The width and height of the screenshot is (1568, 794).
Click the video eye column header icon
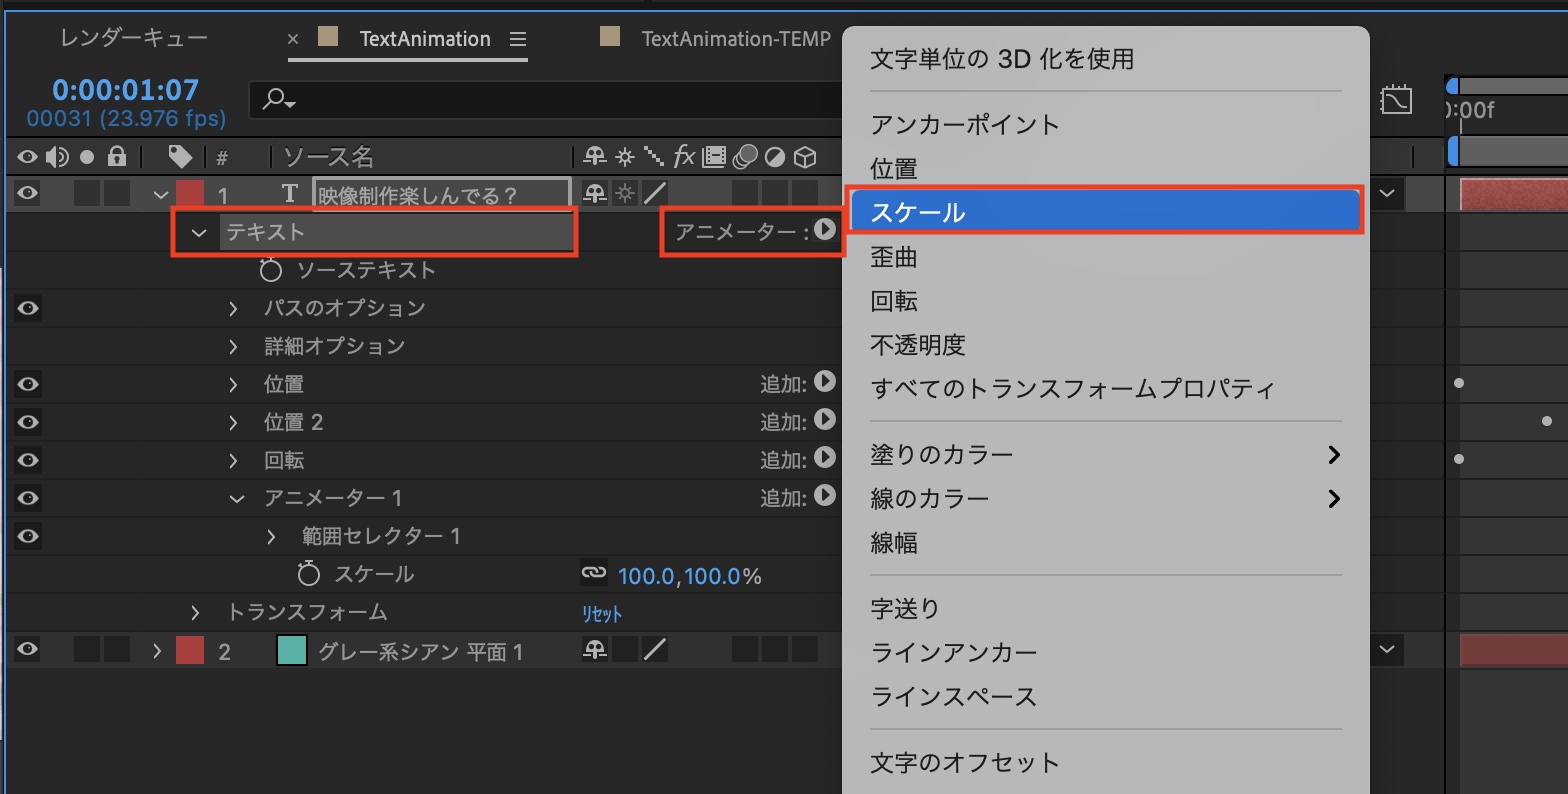point(28,157)
